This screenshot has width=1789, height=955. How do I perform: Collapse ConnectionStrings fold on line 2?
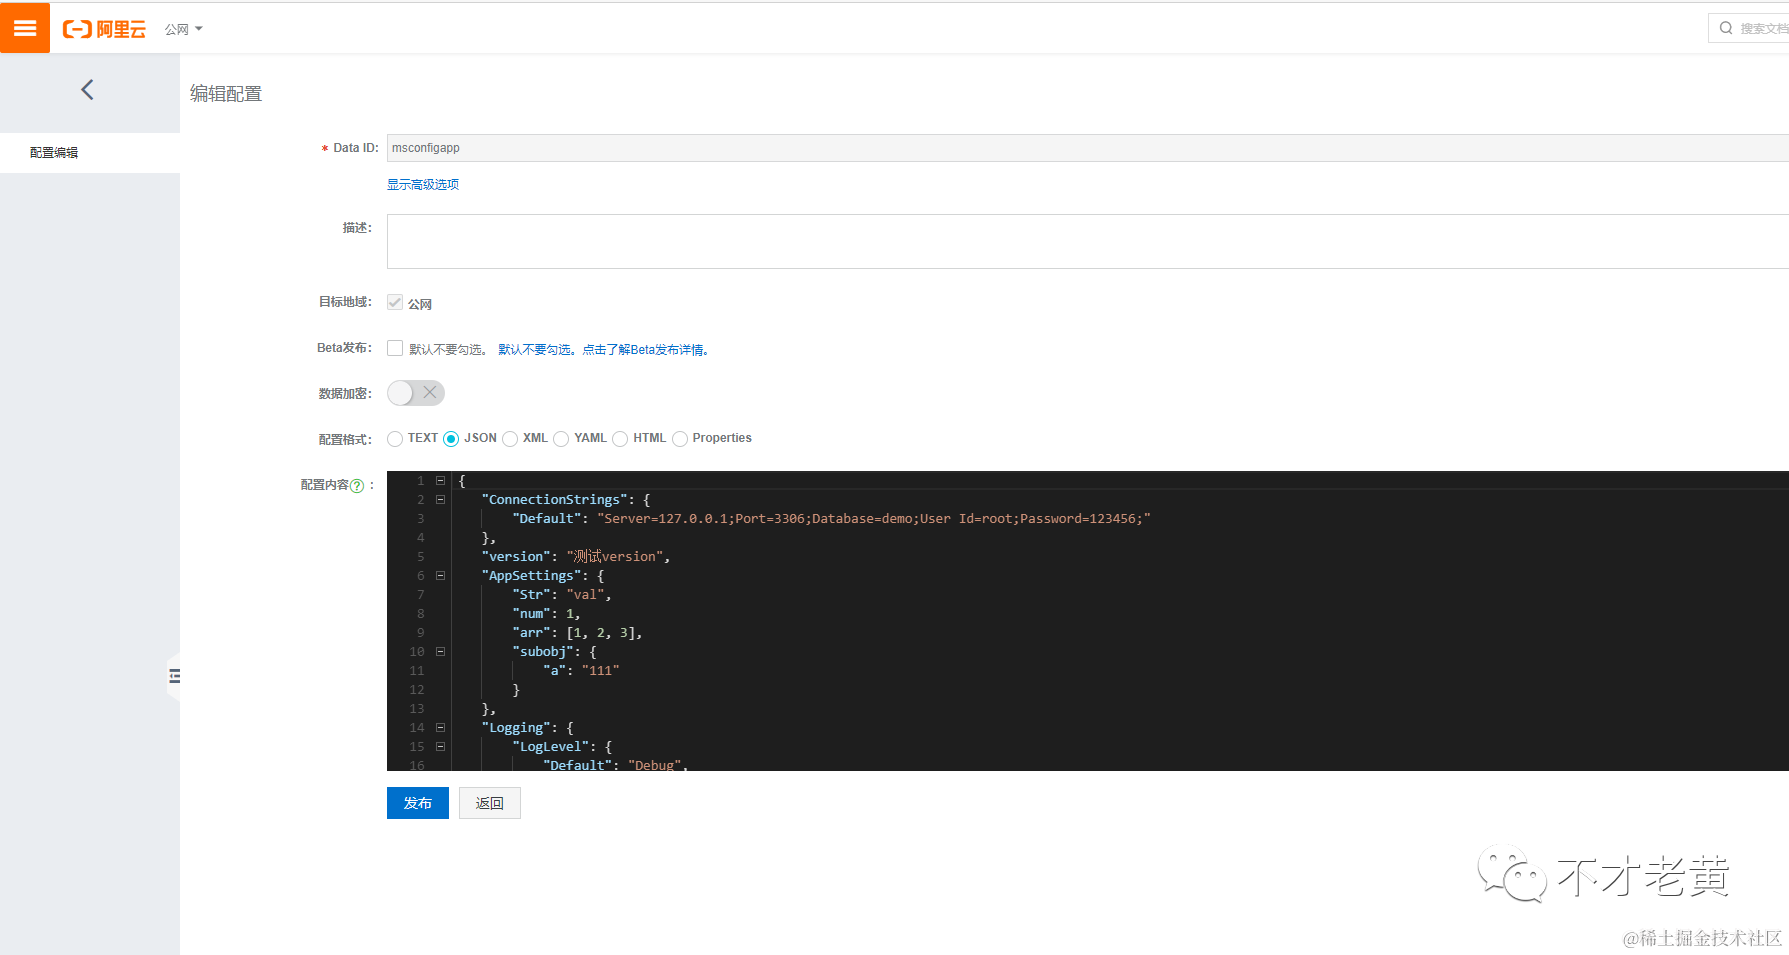[x=440, y=500]
